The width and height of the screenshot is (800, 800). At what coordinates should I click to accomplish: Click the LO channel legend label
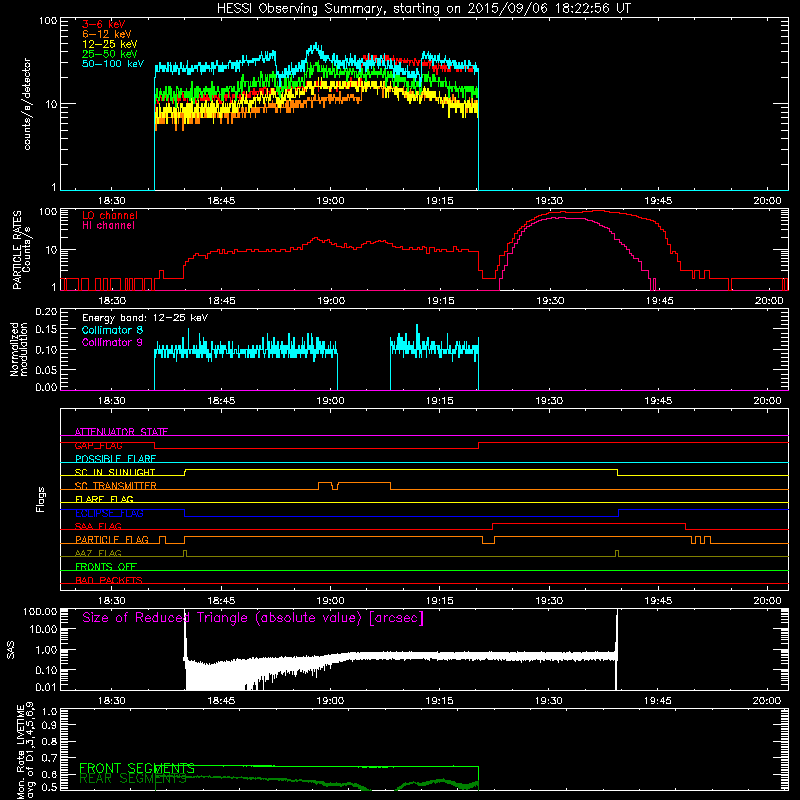(x=110, y=215)
